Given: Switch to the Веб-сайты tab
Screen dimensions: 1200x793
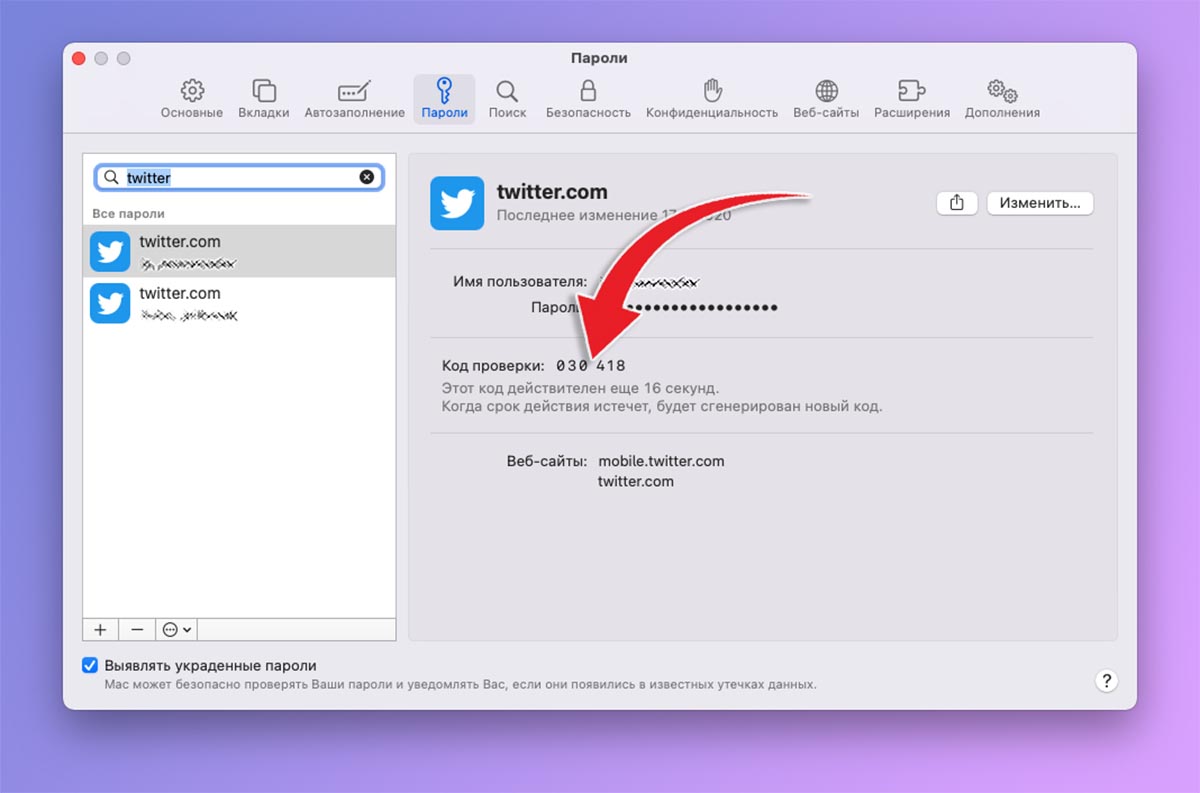Looking at the screenshot, I should (826, 99).
